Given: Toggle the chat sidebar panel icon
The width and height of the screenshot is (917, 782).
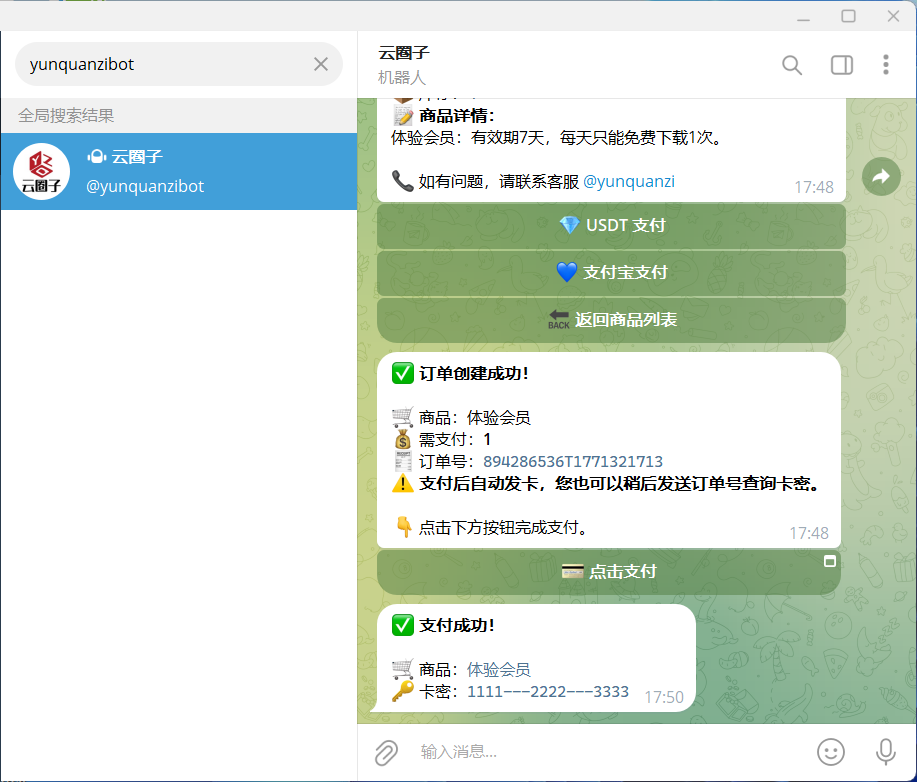Looking at the screenshot, I should (841, 64).
